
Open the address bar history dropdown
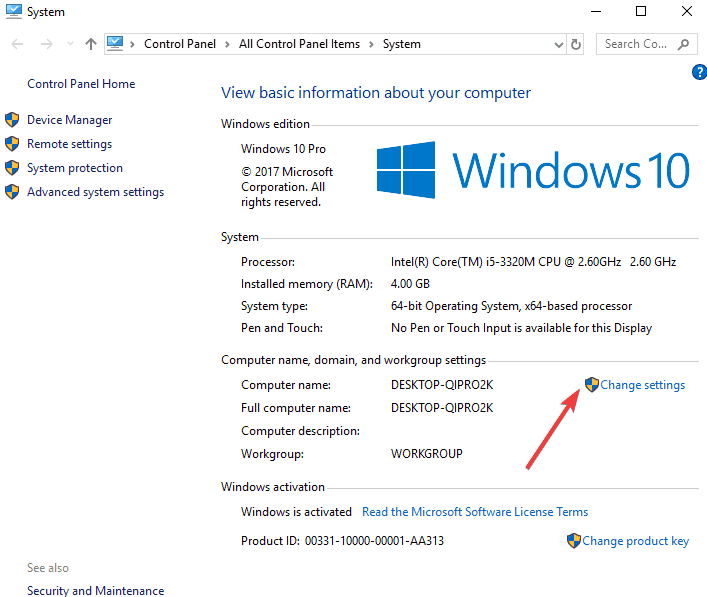(x=559, y=45)
